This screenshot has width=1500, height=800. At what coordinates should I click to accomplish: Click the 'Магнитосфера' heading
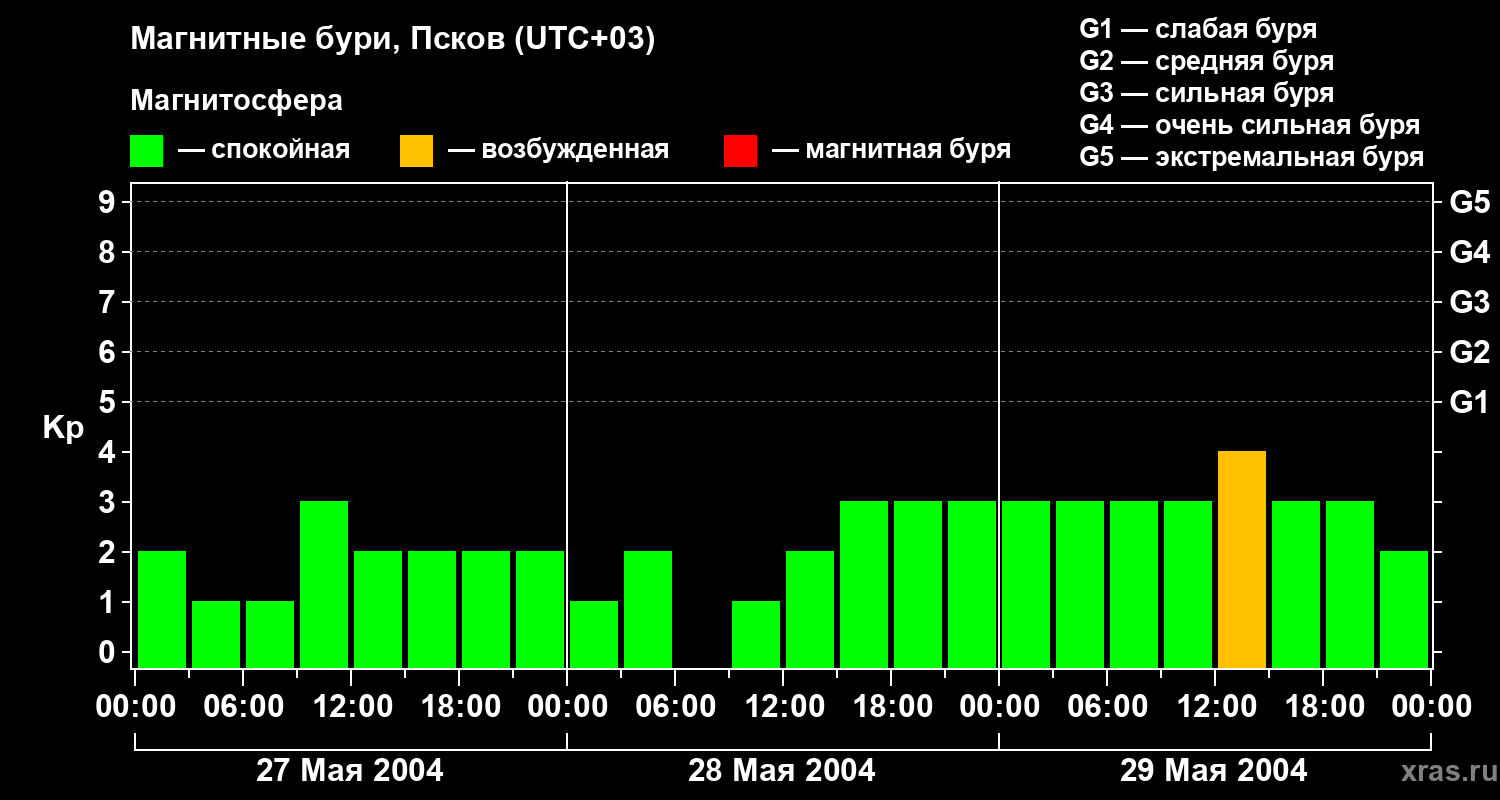click(236, 101)
